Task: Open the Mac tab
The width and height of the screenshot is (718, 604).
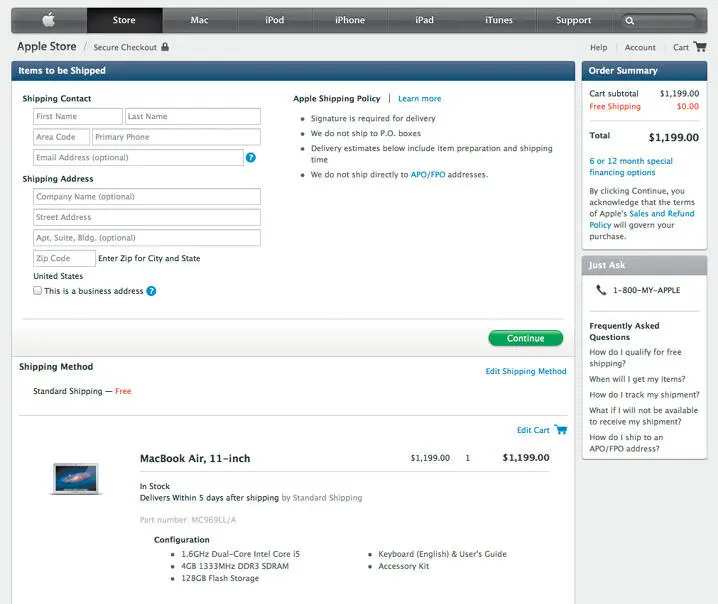Action: click(x=199, y=20)
